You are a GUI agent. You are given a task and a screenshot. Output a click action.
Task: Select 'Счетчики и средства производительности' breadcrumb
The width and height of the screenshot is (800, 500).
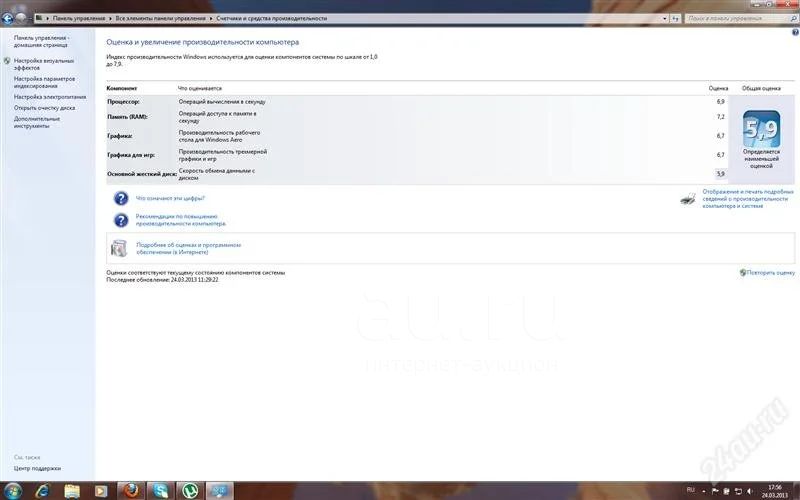point(271,18)
